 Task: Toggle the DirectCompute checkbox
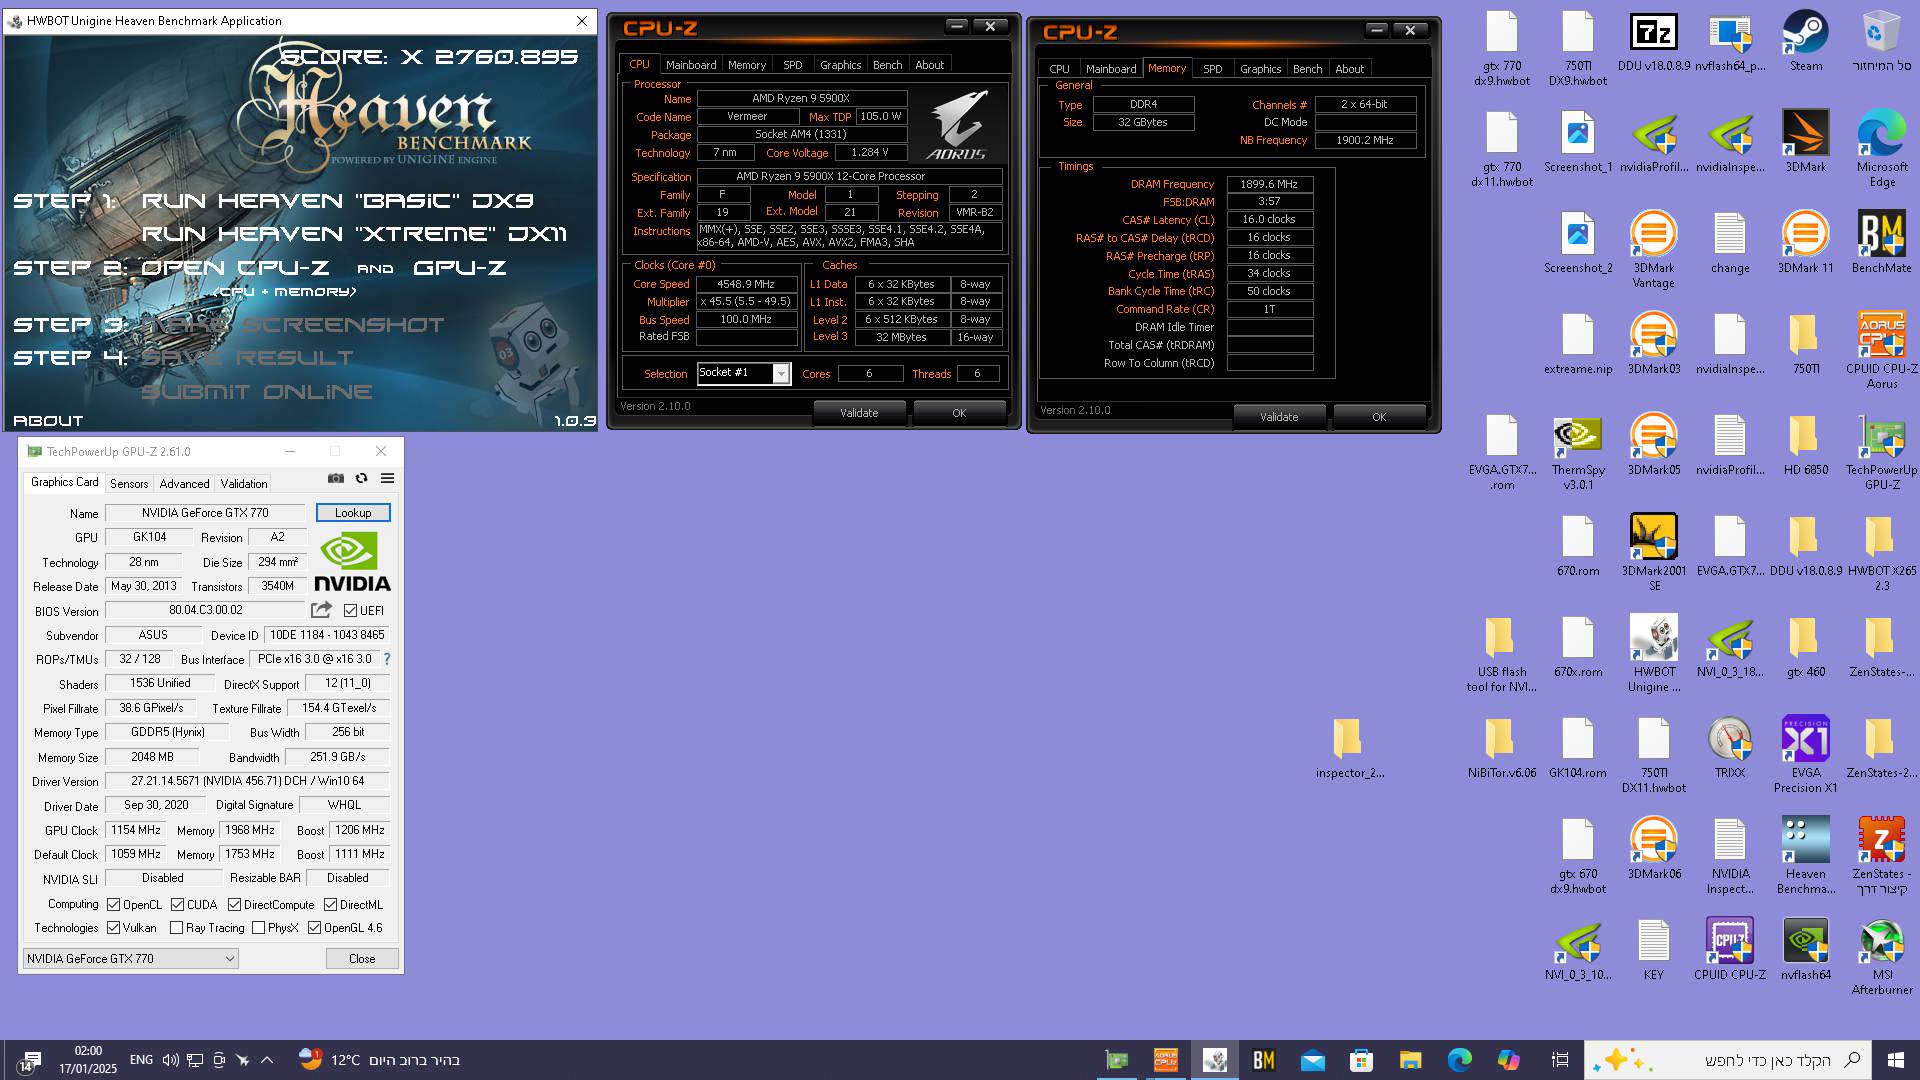point(234,905)
